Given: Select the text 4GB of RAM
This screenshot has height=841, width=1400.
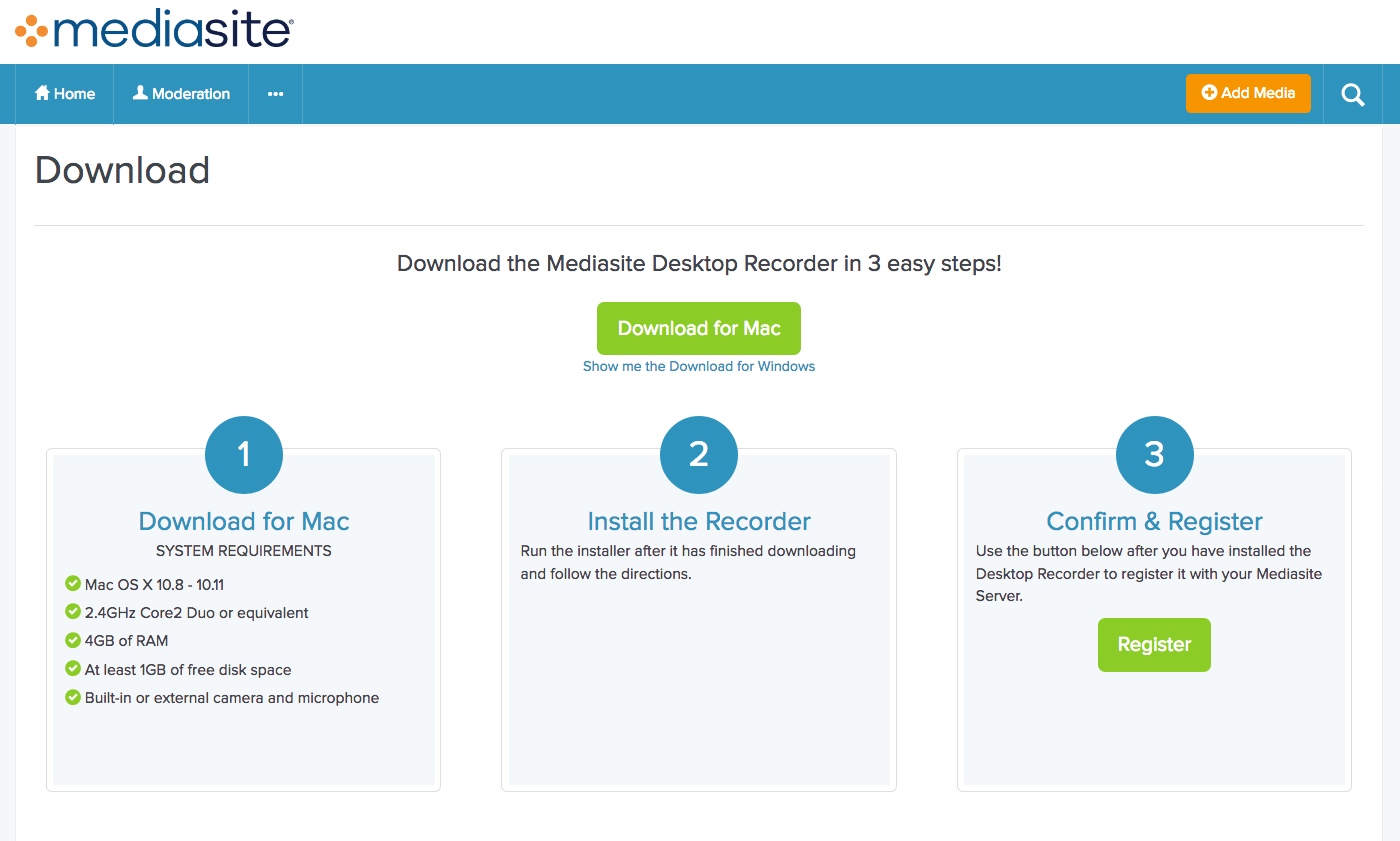Looking at the screenshot, I should click(x=126, y=641).
